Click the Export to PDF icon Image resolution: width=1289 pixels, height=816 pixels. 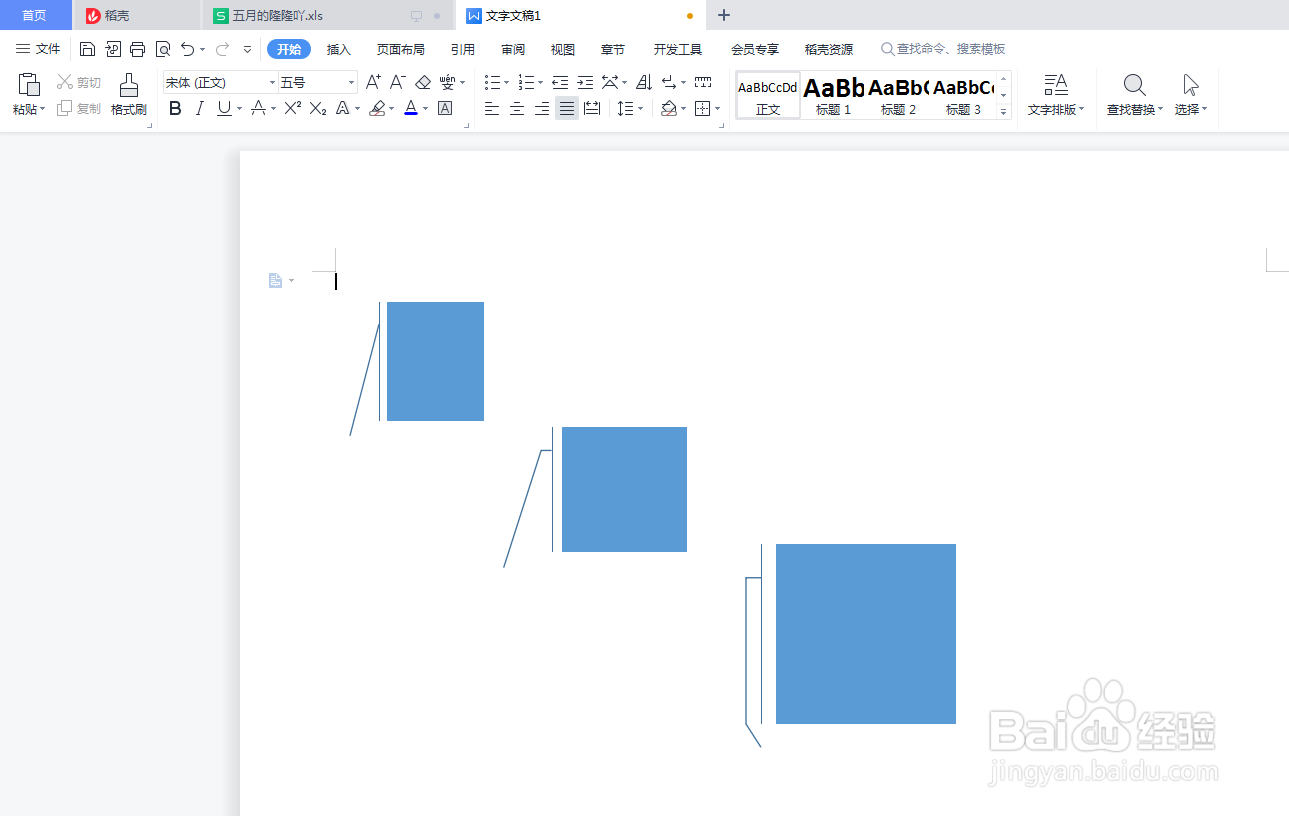pyautogui.click(x=113, y=49)
